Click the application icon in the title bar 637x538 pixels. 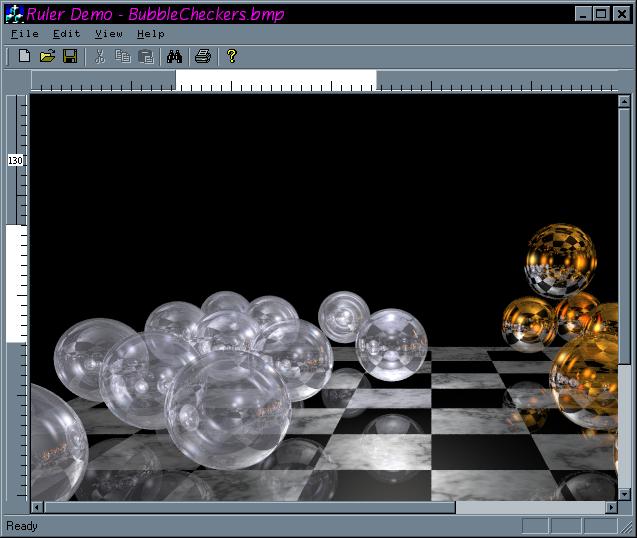tap(14, 13)
